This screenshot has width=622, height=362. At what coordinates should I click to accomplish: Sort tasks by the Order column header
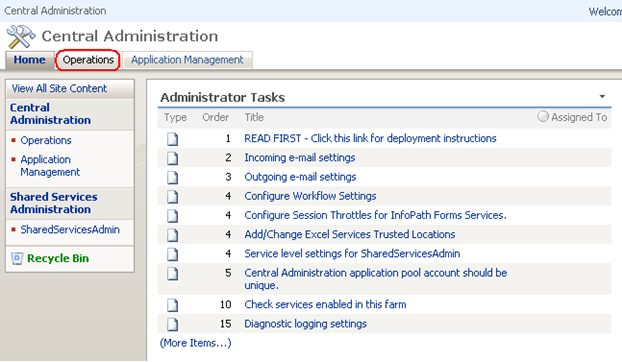(215, 117)
